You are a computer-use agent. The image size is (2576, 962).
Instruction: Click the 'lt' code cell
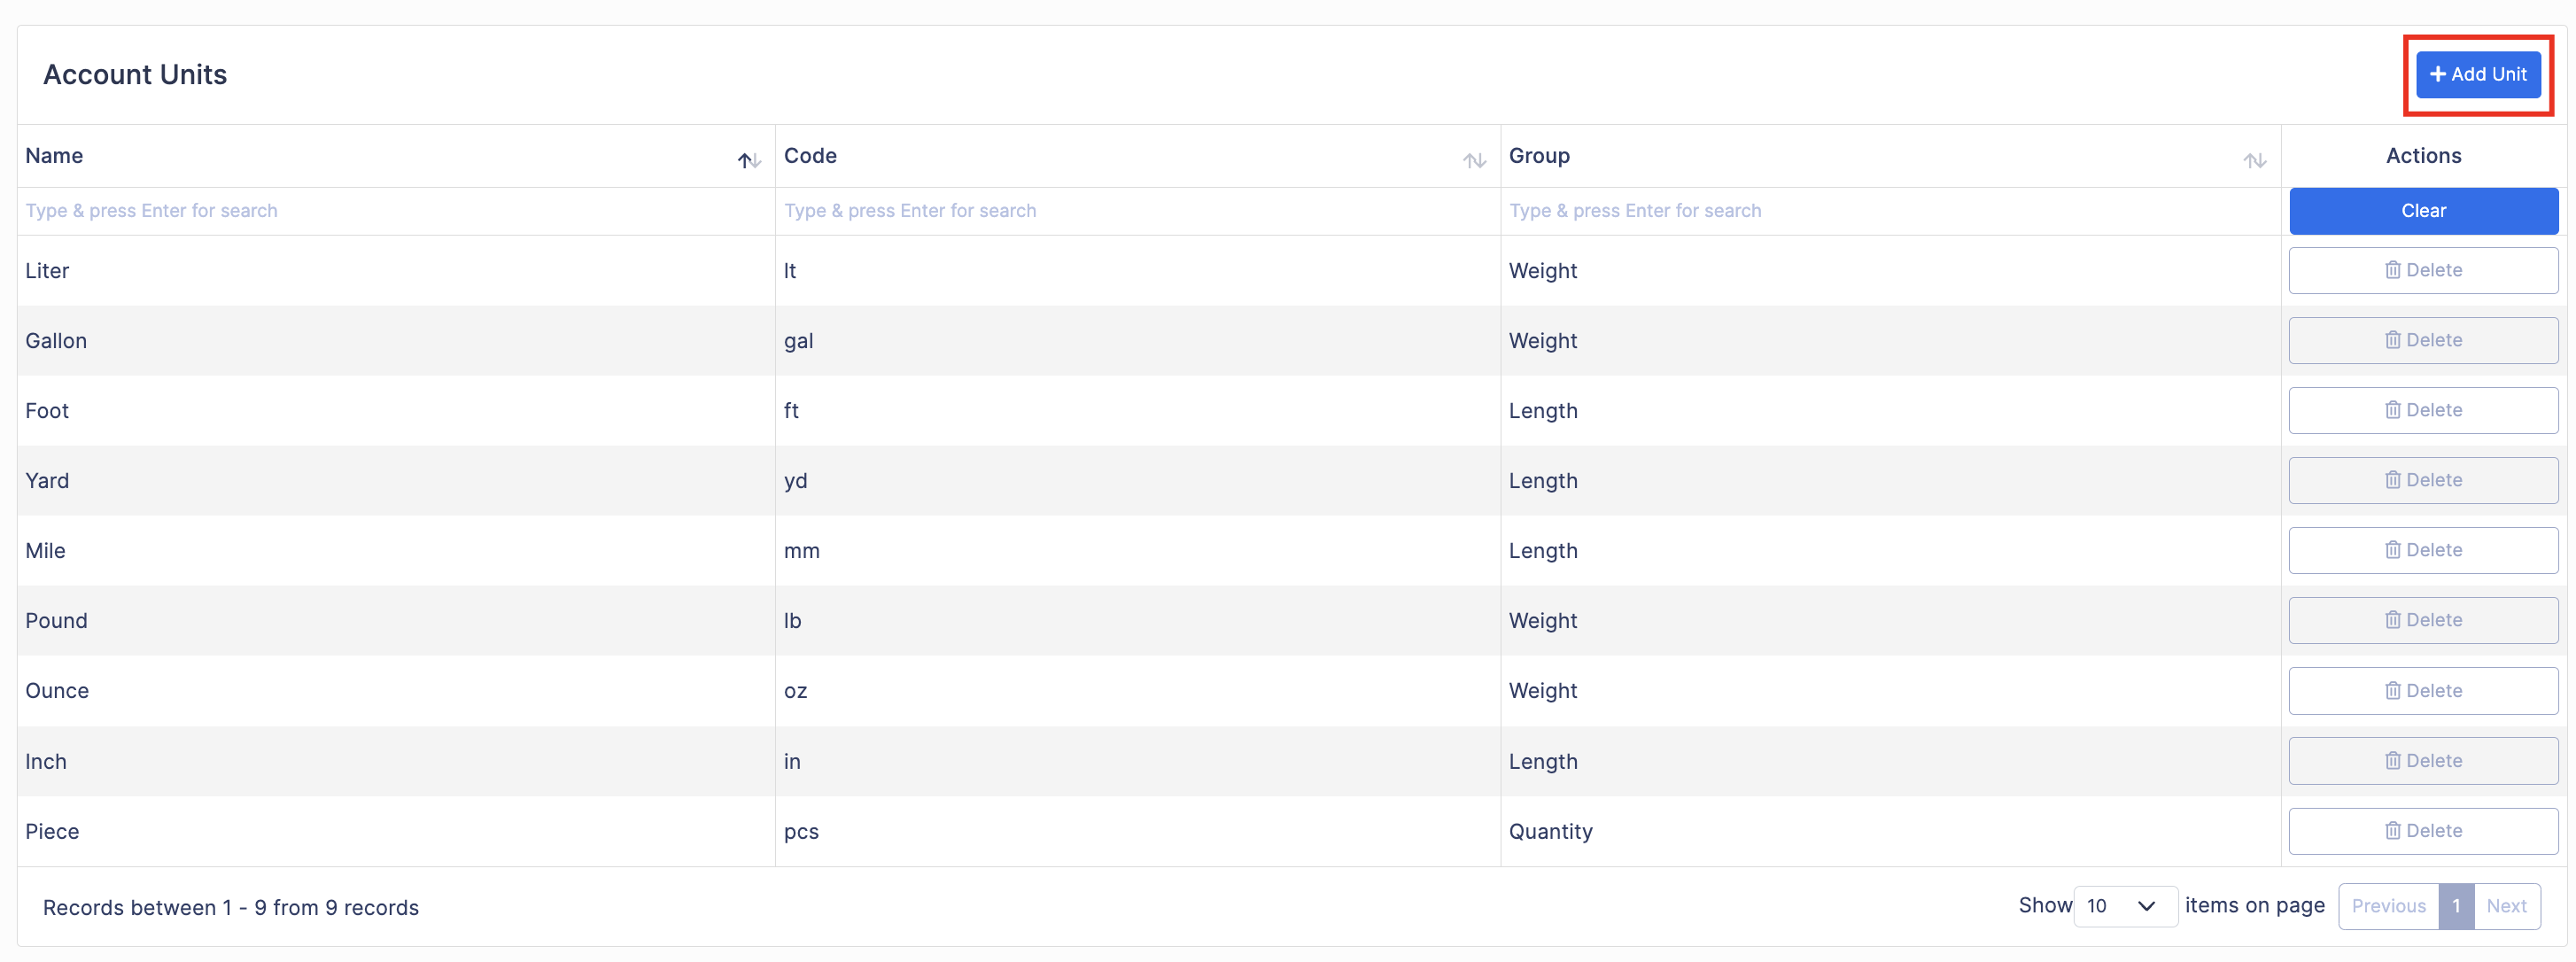coord(1138,271)
